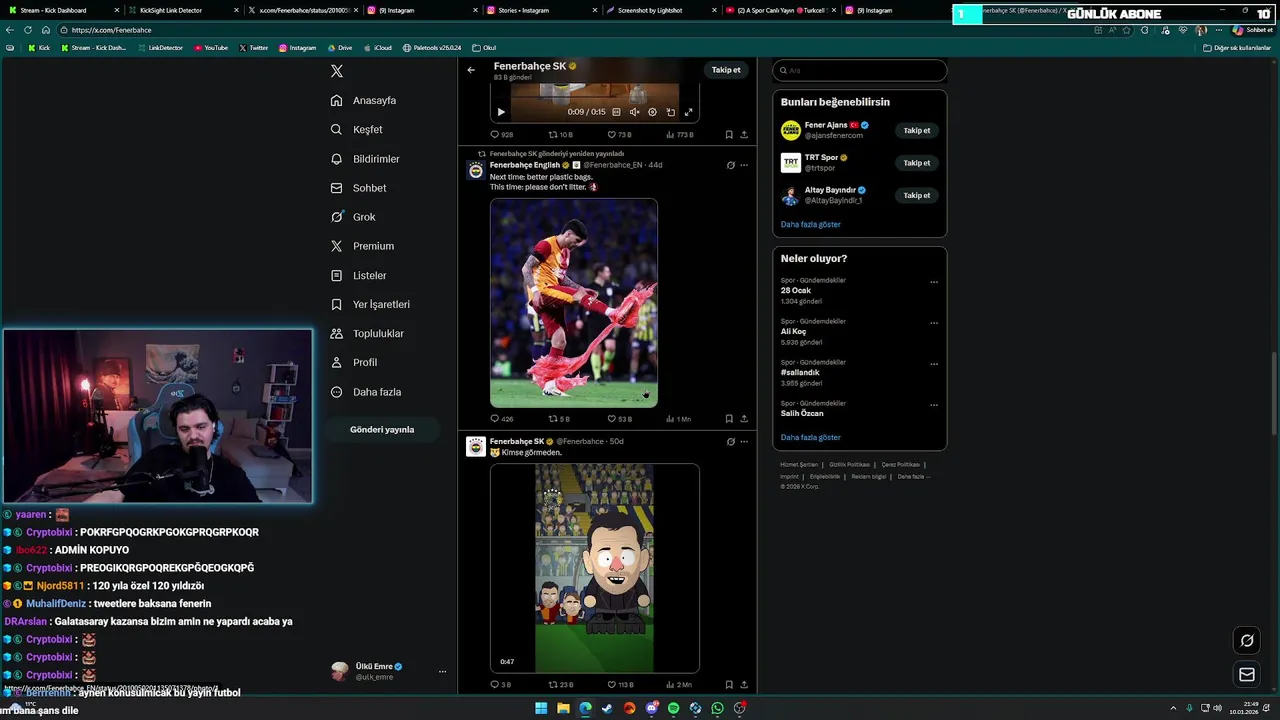Like the plastic bags post with 53 B

click(x=618, y=419)
